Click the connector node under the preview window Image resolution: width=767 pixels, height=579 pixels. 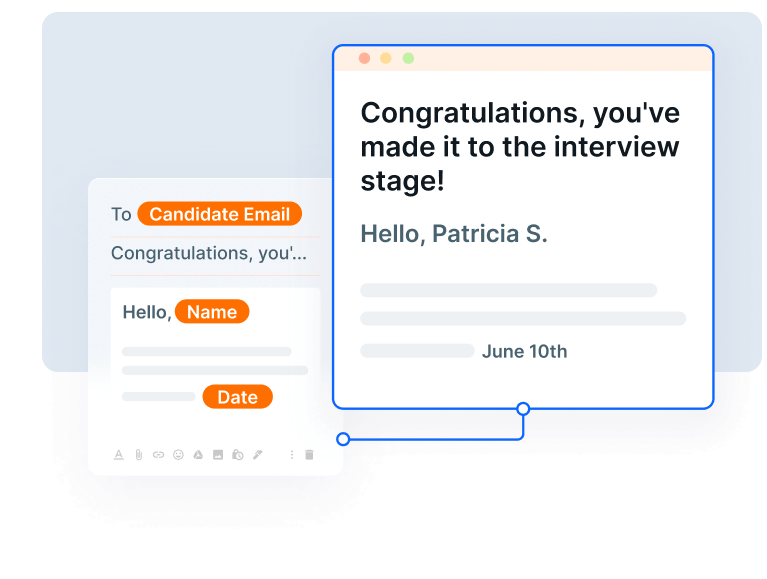tap(523, 408)
